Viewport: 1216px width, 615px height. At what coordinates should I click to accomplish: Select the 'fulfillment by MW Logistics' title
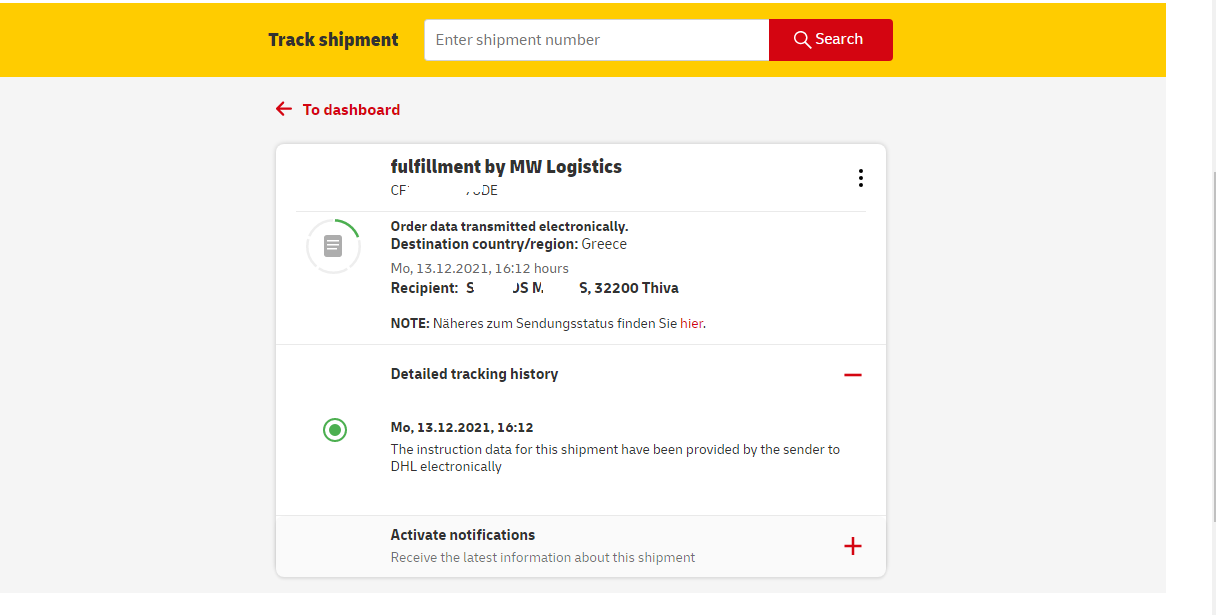pos(506,167)
